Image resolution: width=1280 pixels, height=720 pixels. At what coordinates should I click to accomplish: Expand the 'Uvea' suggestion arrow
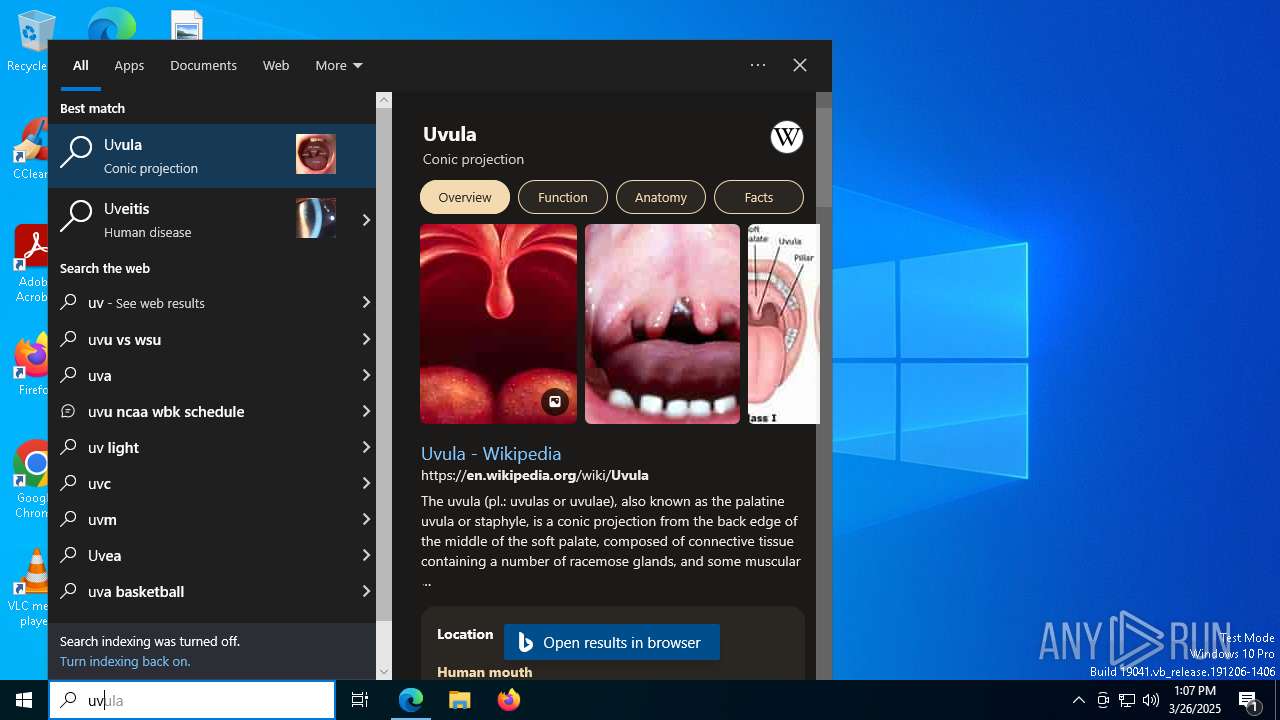pos(366,555)
